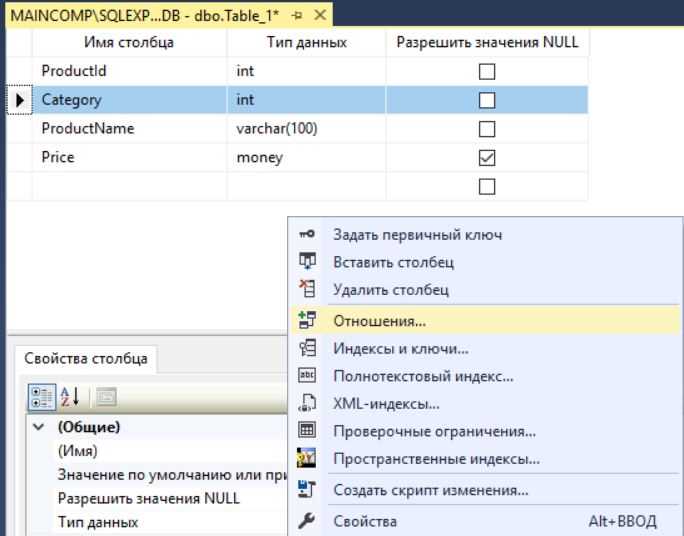Viewport: 684px width, 536px height.
Task: Click the Тип данных column header
Action: (306, 42)
